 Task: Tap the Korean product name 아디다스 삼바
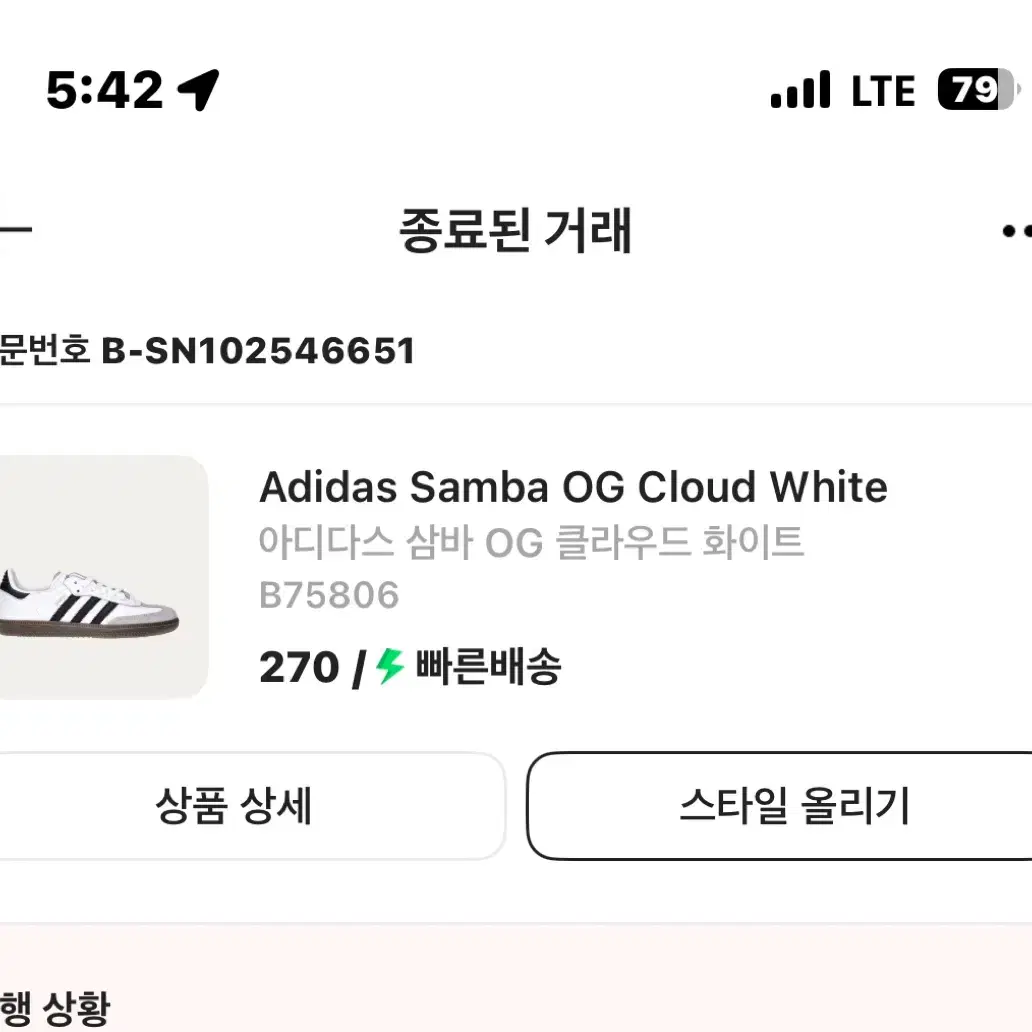366,542
